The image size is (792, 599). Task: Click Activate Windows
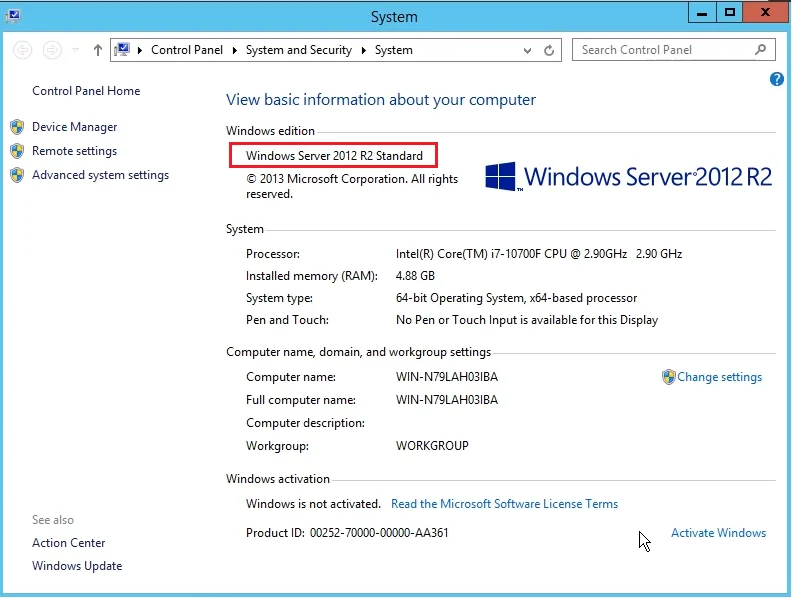(x=718, y=533)
